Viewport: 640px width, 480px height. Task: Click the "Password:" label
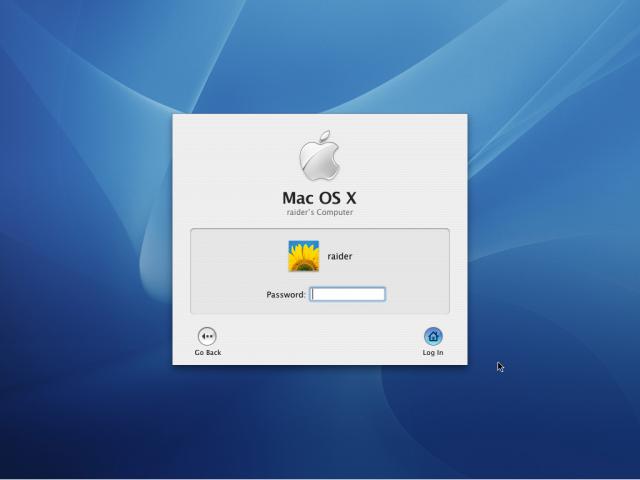tap(286, 295)
